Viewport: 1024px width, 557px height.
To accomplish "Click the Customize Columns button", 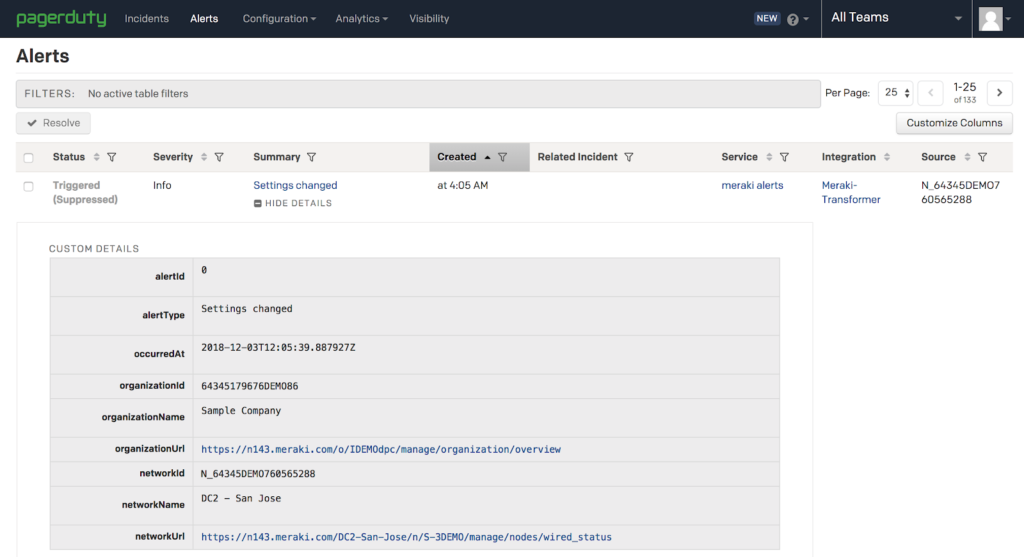I will point(954,123).
